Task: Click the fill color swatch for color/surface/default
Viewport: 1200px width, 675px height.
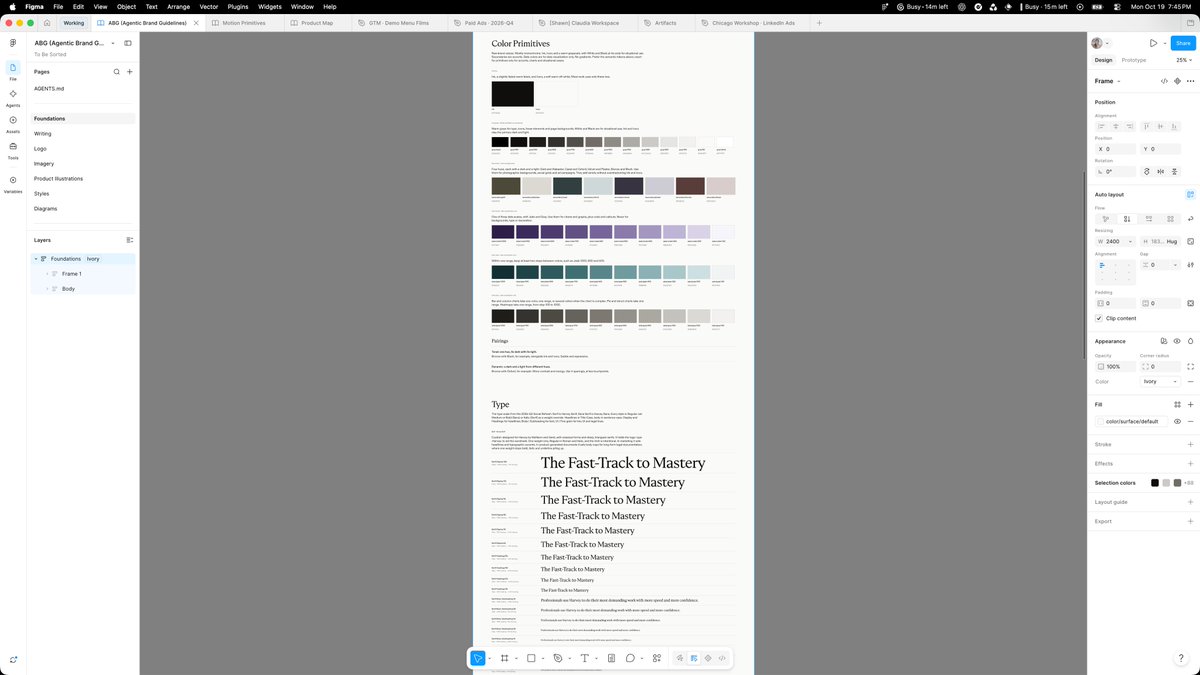Action: click(x=1102, y=421)
